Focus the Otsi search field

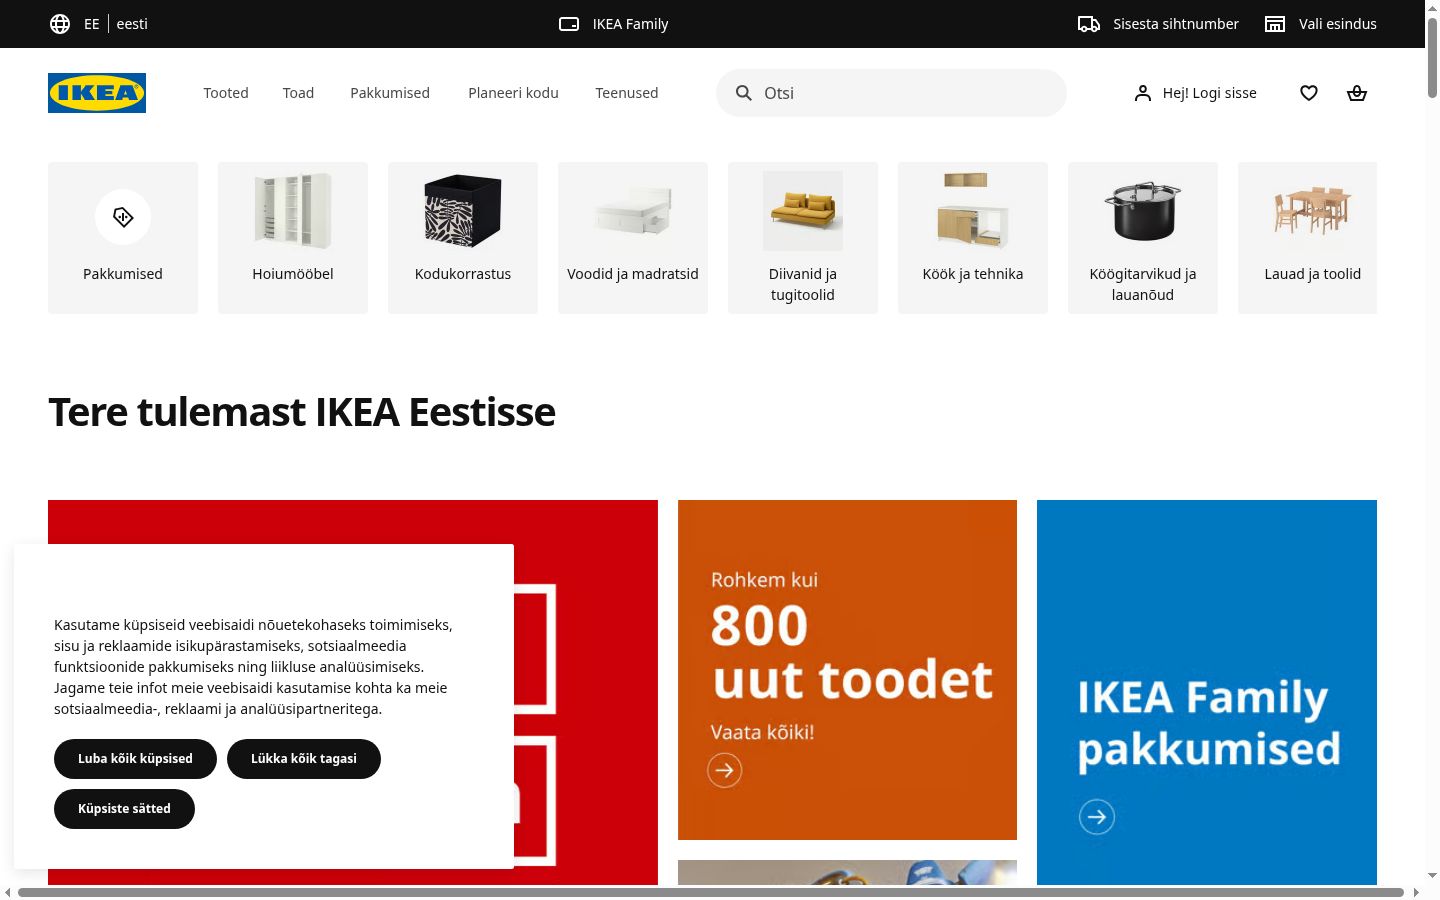pos(891,93)
